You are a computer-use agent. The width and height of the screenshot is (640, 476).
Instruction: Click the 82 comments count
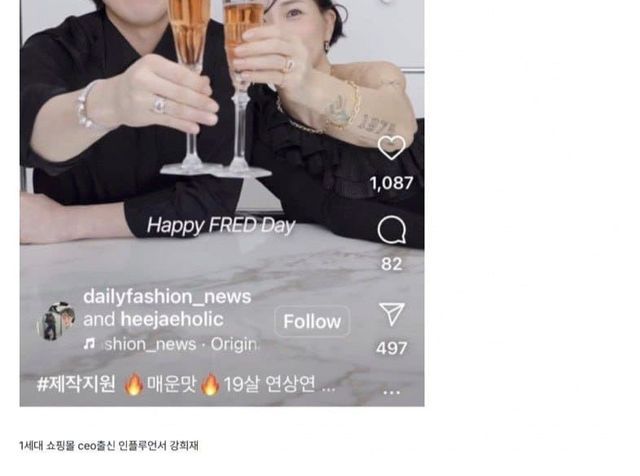pyautogui.click(x=391, y=264)
